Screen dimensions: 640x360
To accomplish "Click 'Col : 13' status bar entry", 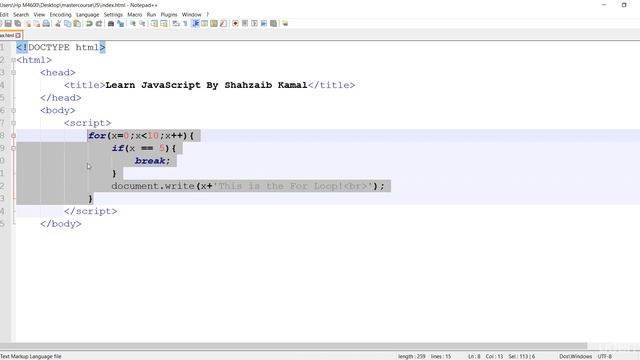I will [494, 356].
